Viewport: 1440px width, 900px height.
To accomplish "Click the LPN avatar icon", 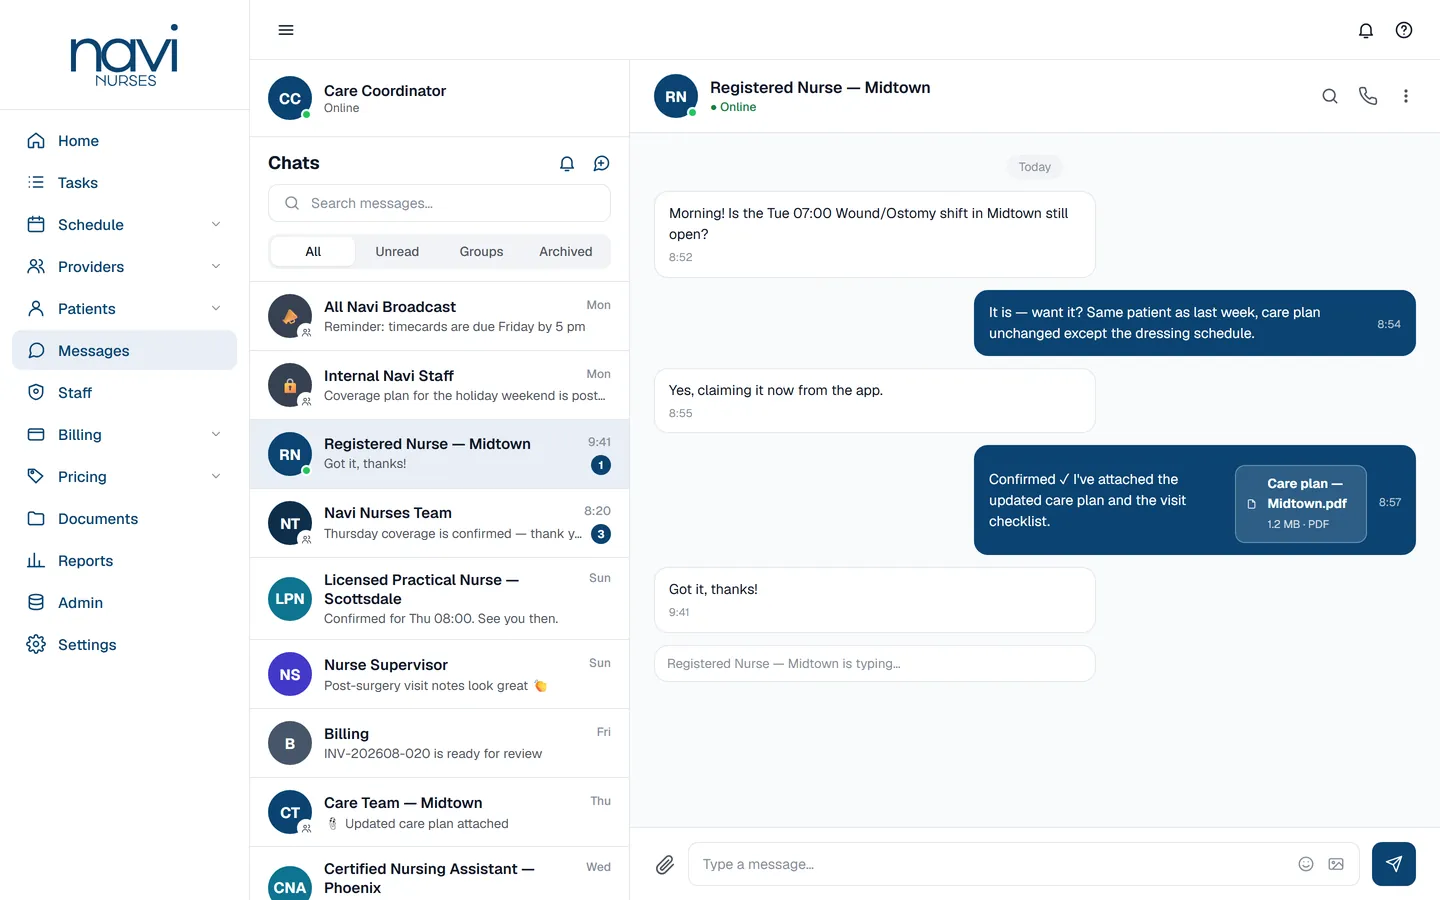I will pyautogui.click(x=290, y=599).
